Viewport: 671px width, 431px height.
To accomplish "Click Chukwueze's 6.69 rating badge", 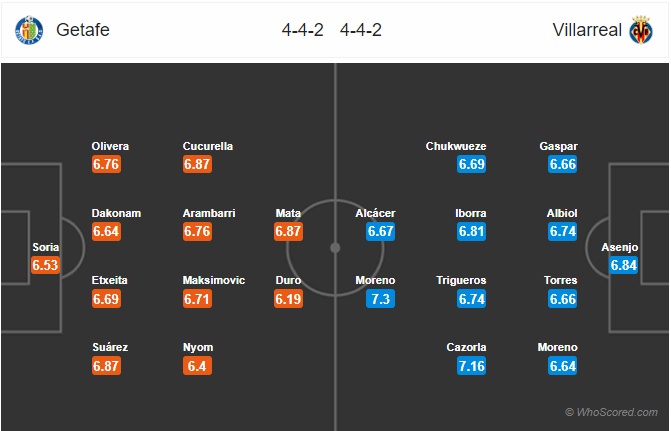I will click(471, 164).
